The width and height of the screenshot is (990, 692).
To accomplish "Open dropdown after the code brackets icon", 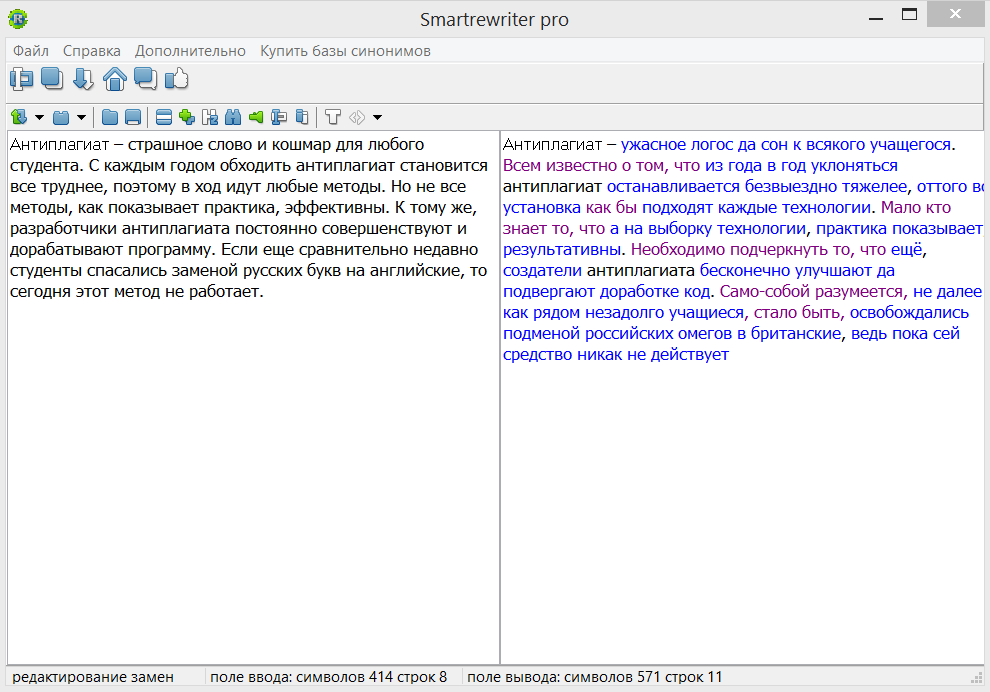I will [378, 117].
